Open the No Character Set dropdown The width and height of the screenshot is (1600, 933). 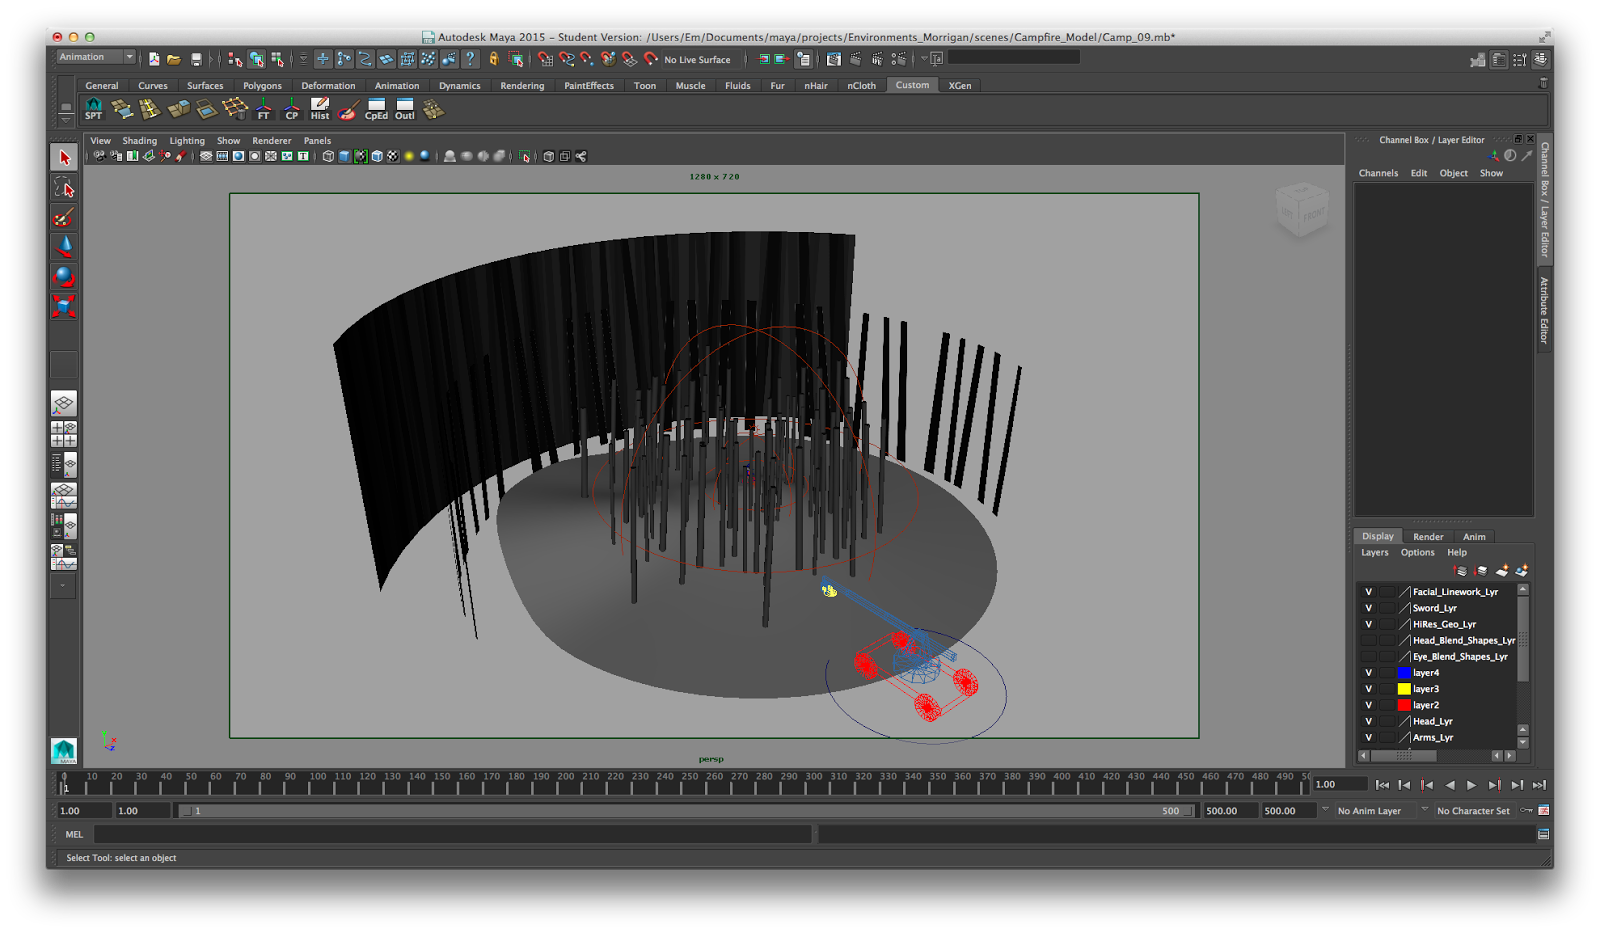point(1424,811)
